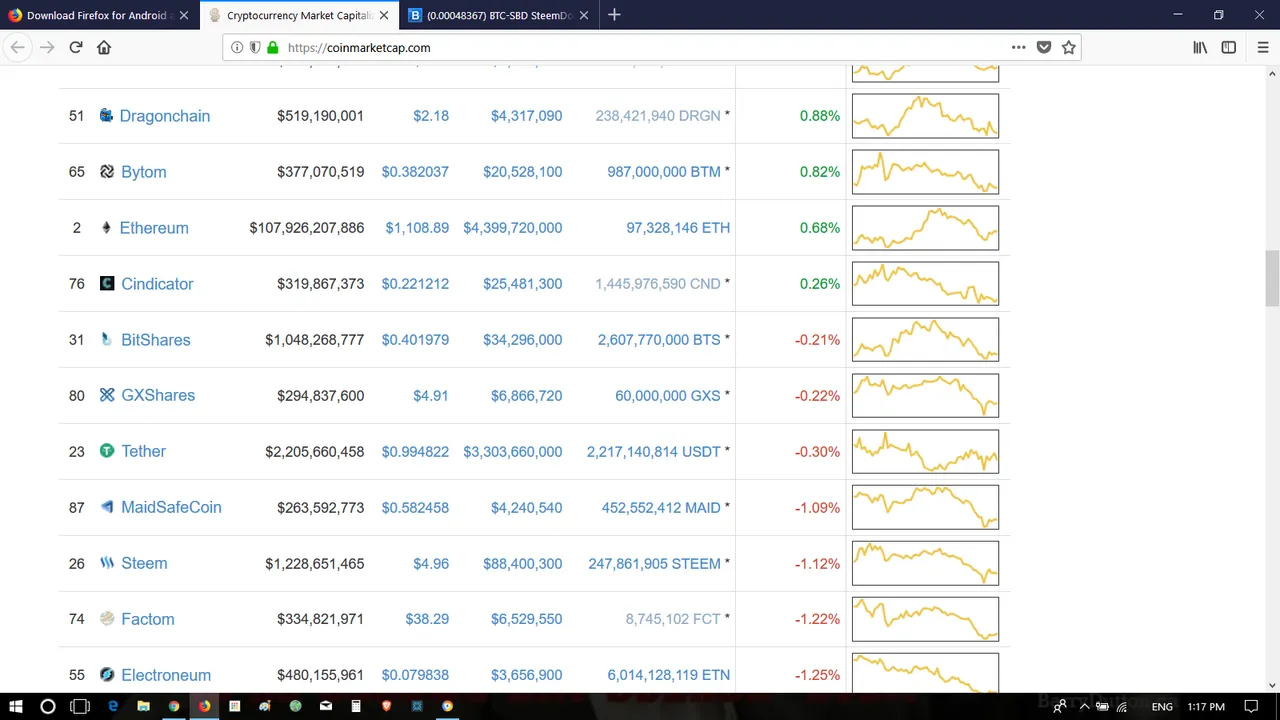Open File Explorer from taskbar

pyautogui.click(x=143, y=706)
